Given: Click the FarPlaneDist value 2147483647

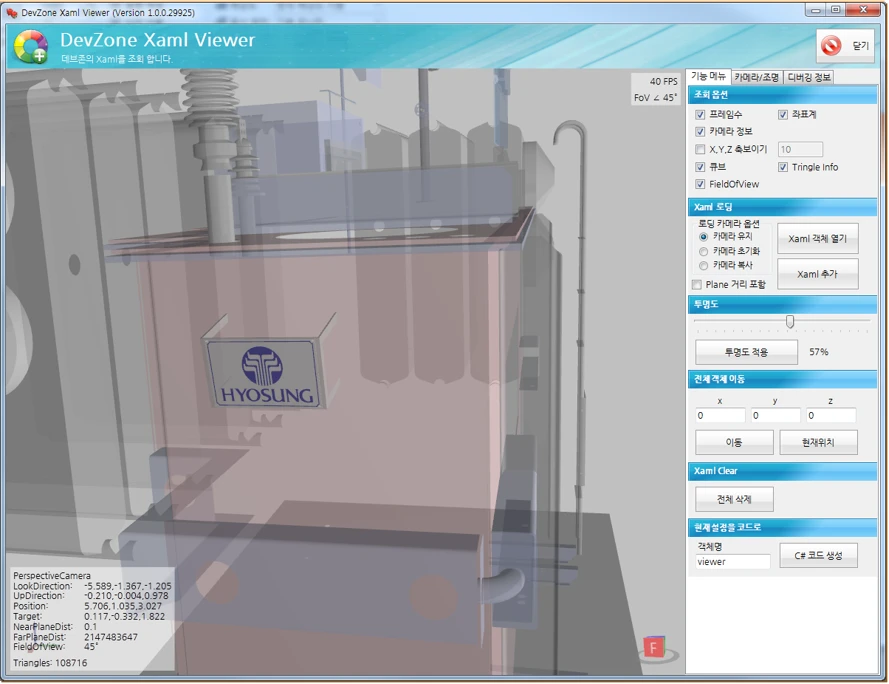Looking at the screenshot, I should click(x=111, y=637).
